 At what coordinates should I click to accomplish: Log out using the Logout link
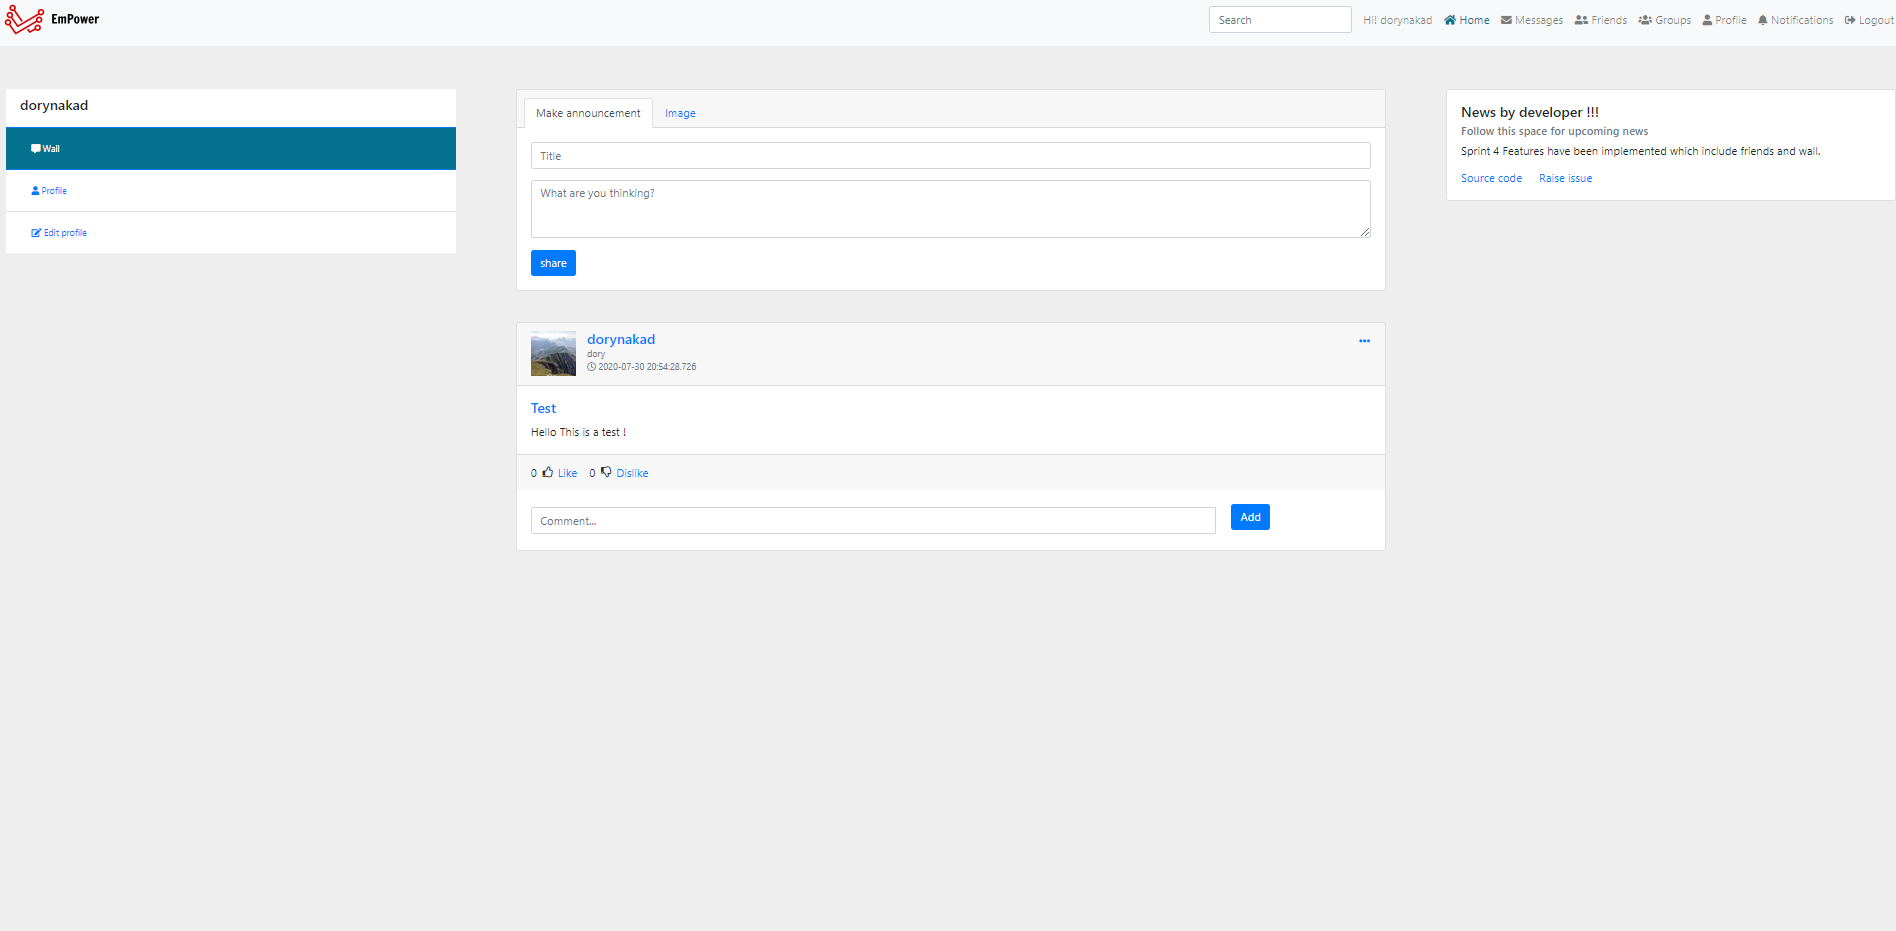(1868, 20)
